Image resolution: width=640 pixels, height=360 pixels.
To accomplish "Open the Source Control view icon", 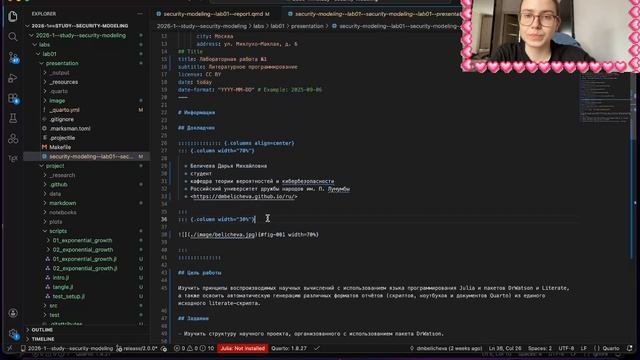I will click(13, 58).
